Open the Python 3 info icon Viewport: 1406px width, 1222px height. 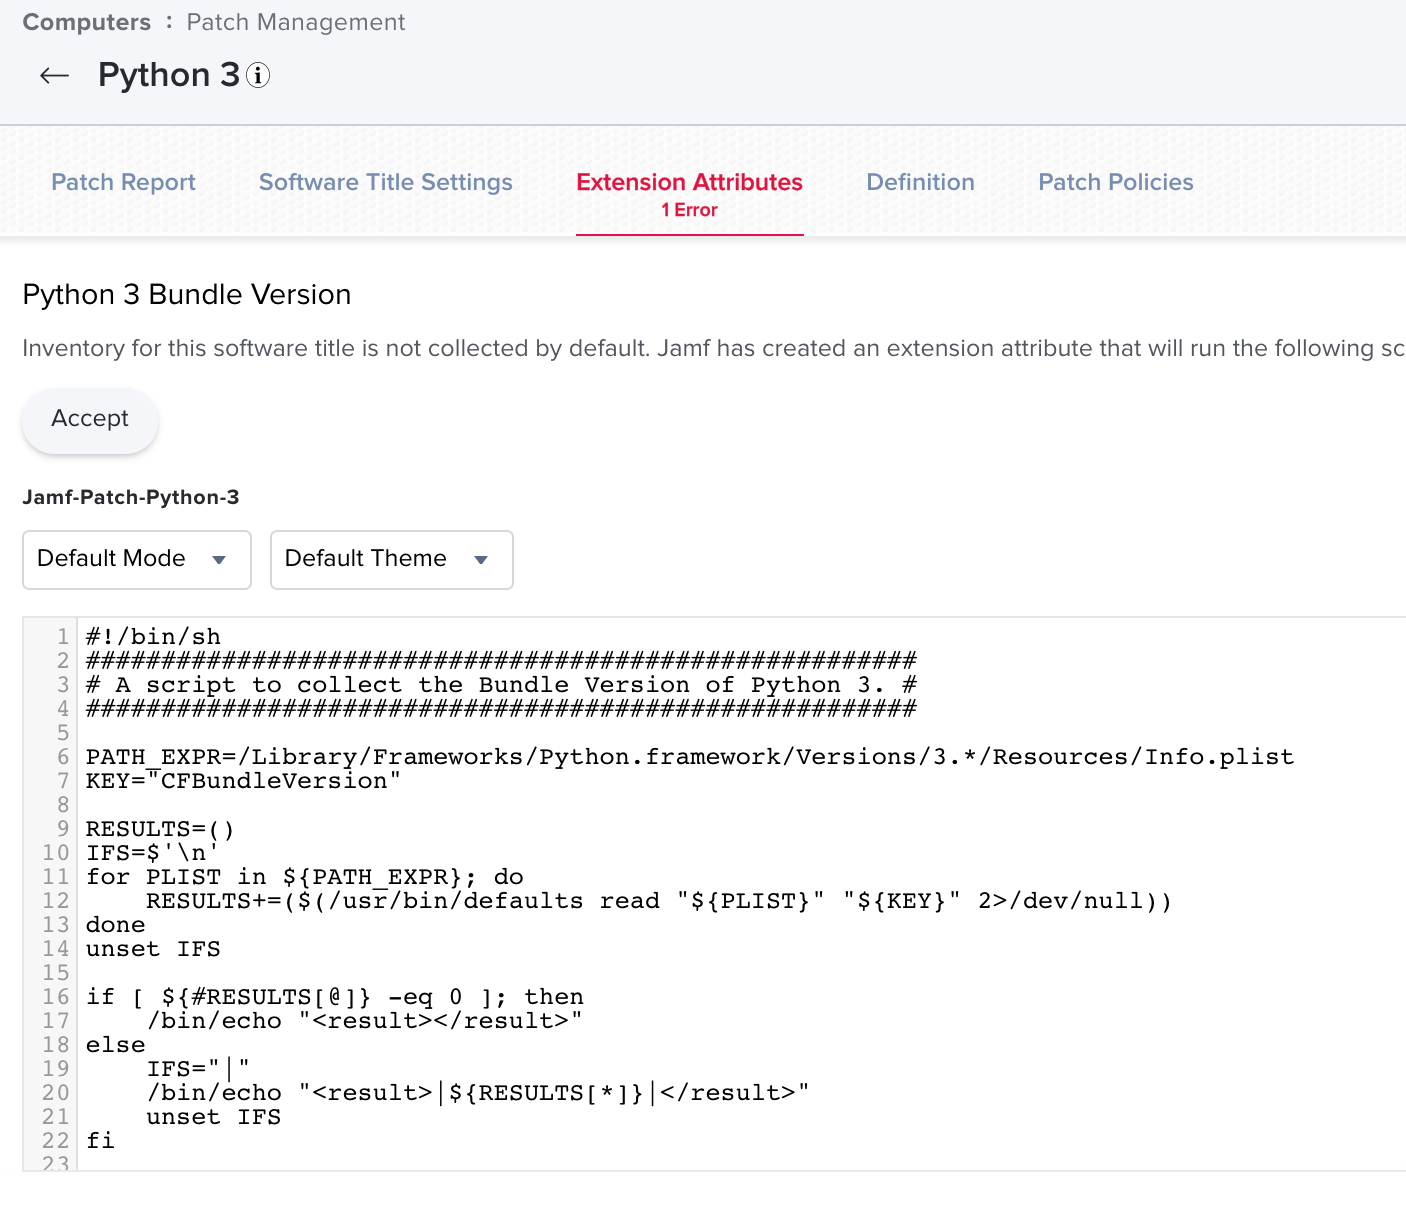point(258,76)
